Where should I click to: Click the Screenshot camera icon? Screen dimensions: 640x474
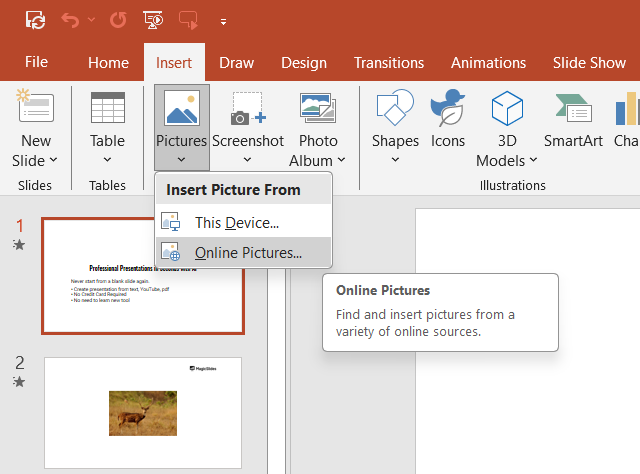[x=247, y=109]
